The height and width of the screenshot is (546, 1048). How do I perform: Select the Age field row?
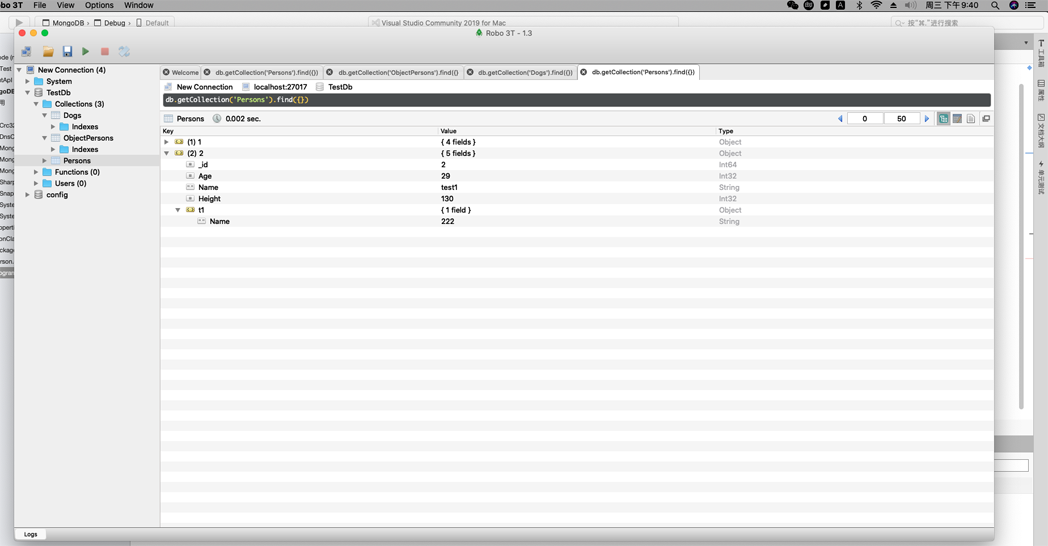click(x=577, y=176)
